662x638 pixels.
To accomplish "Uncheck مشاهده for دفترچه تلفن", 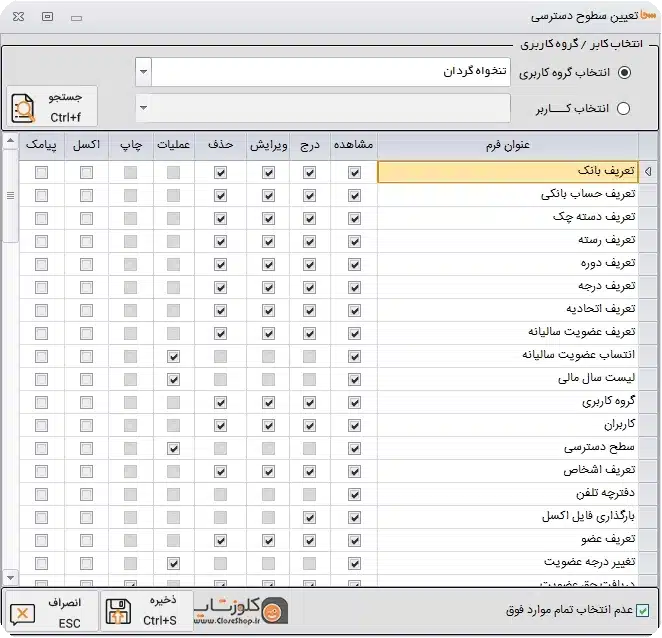I will point(354,494).
